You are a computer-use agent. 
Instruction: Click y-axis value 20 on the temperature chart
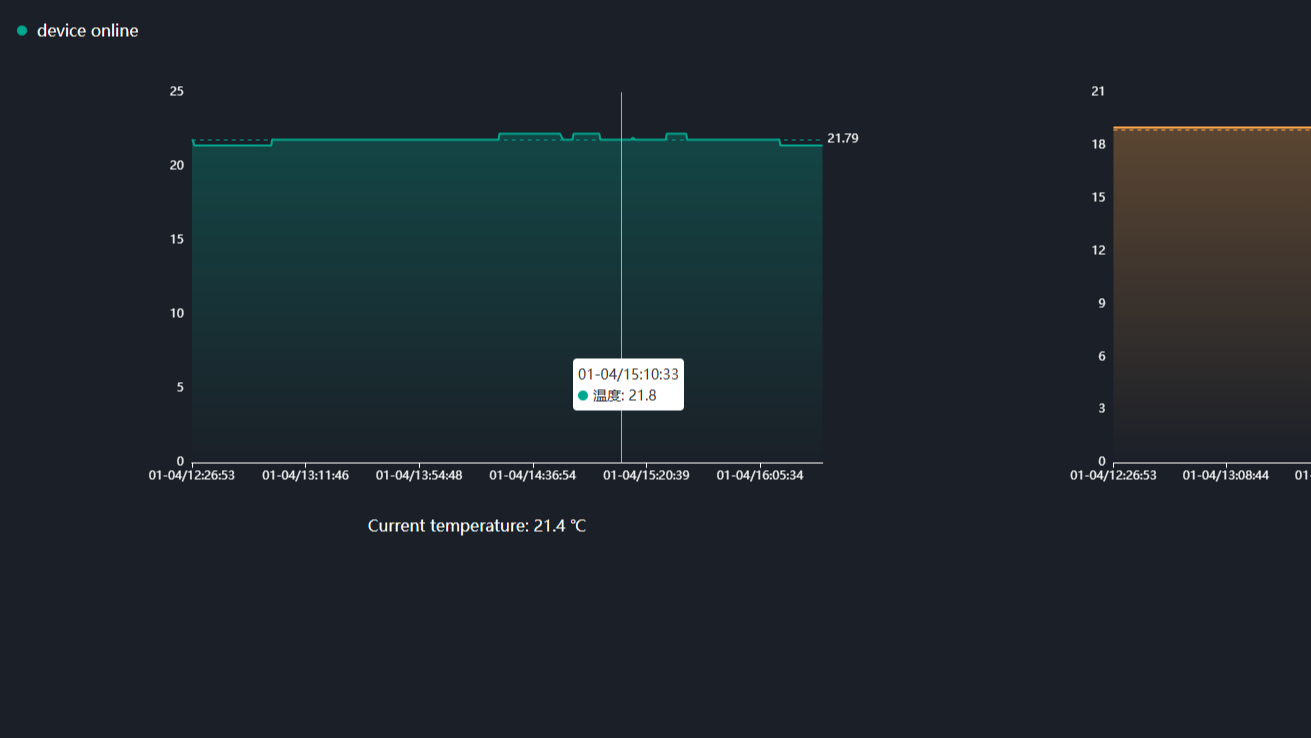(x=177, y=165)
